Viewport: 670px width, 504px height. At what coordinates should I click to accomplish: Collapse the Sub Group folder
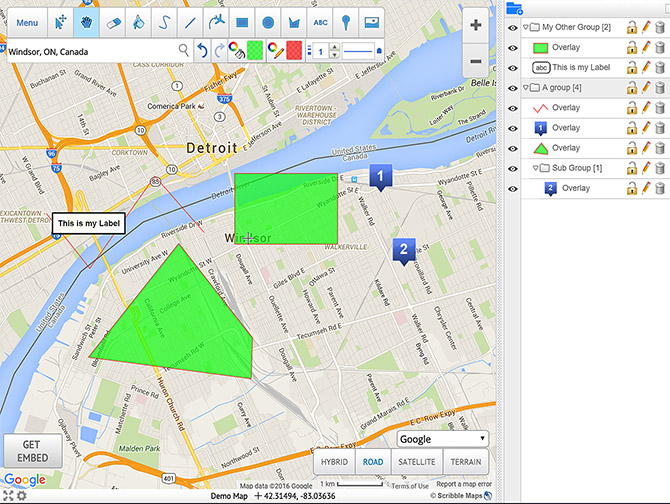pos(534,168)
